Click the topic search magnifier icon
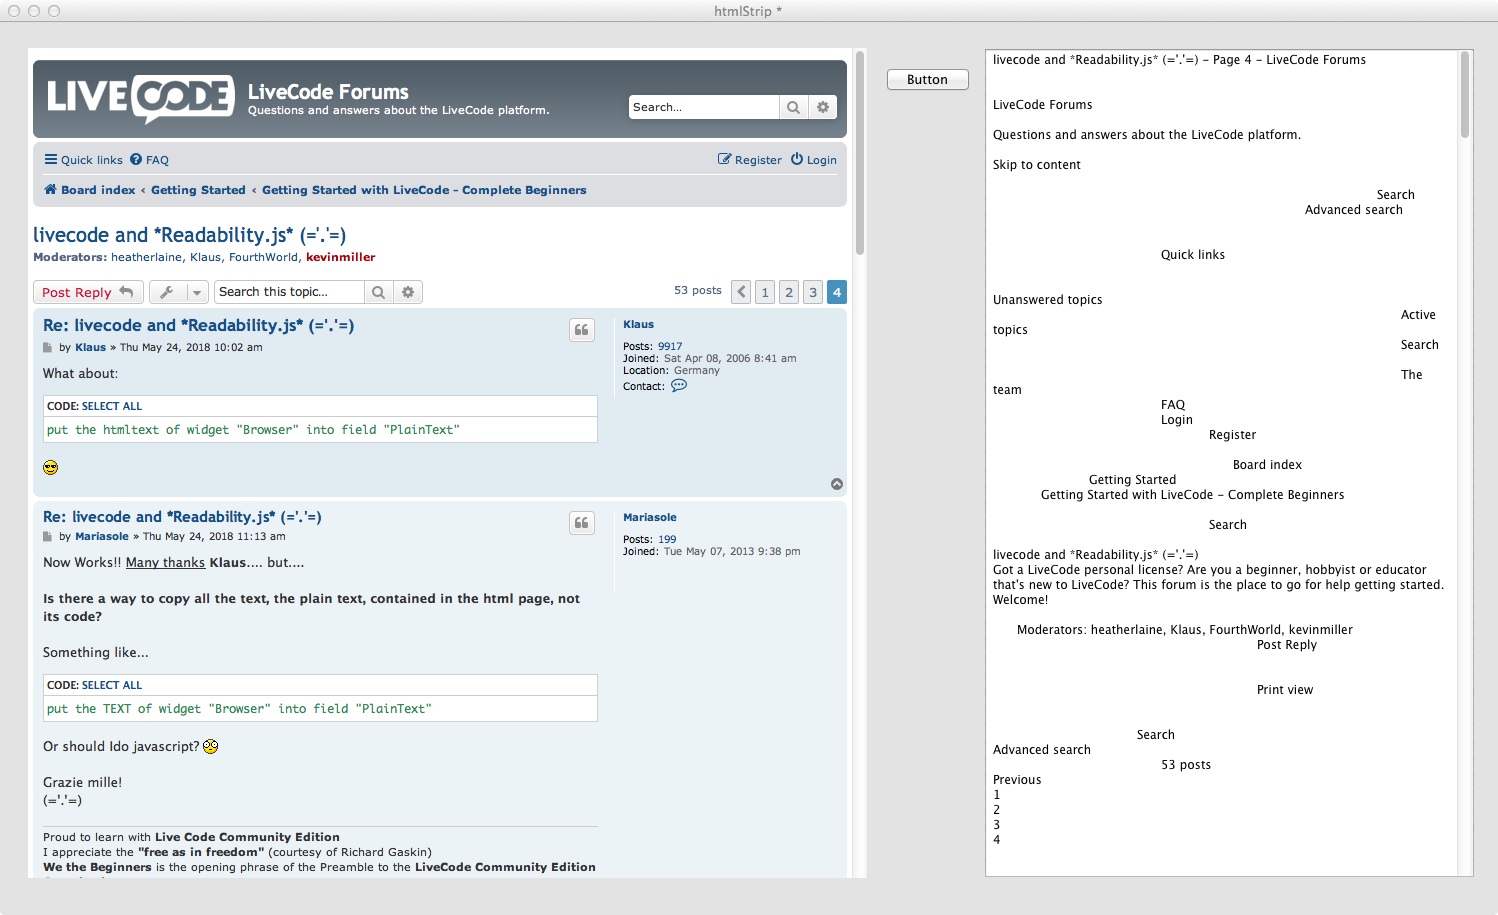Screen dimensions: 1498x915 (x=378, y=292)
